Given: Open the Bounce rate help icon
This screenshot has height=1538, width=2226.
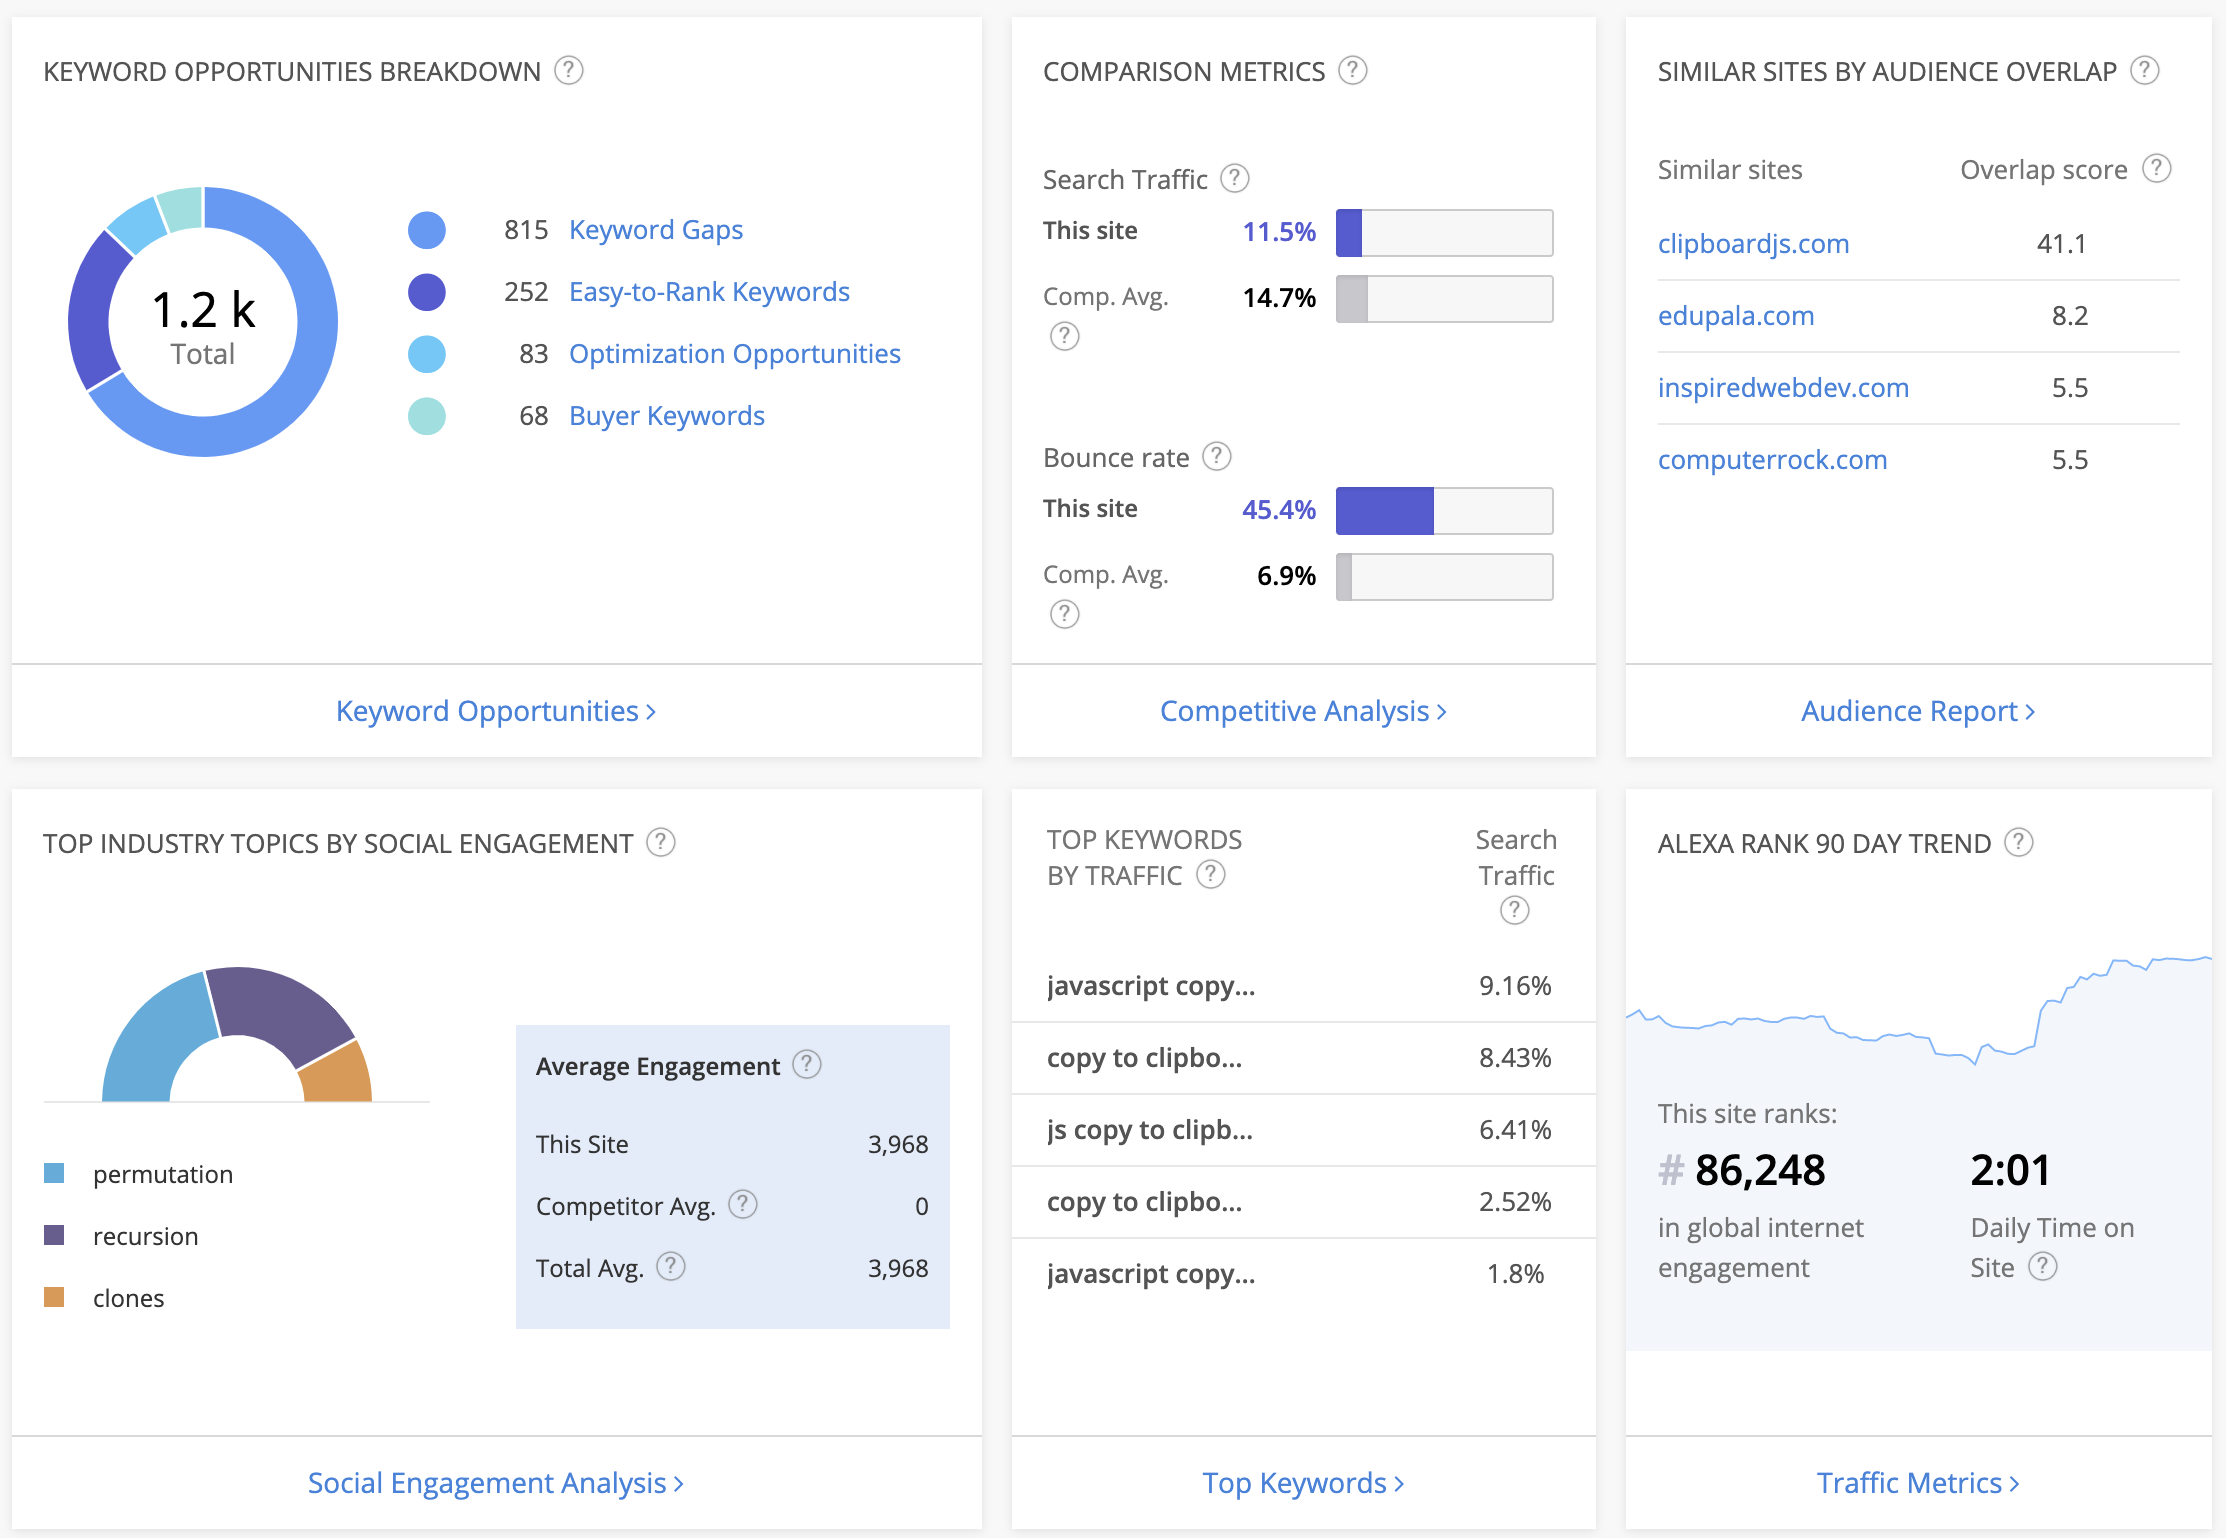Looking at the screenshot, I should click(x=1217, y=456).
